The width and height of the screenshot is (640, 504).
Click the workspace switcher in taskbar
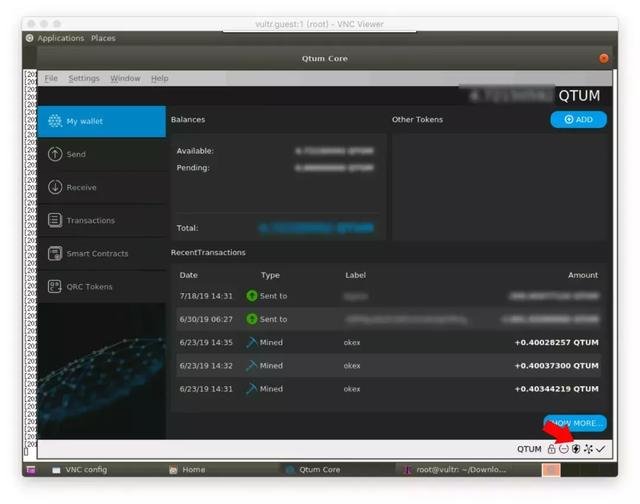click(551, 470)
